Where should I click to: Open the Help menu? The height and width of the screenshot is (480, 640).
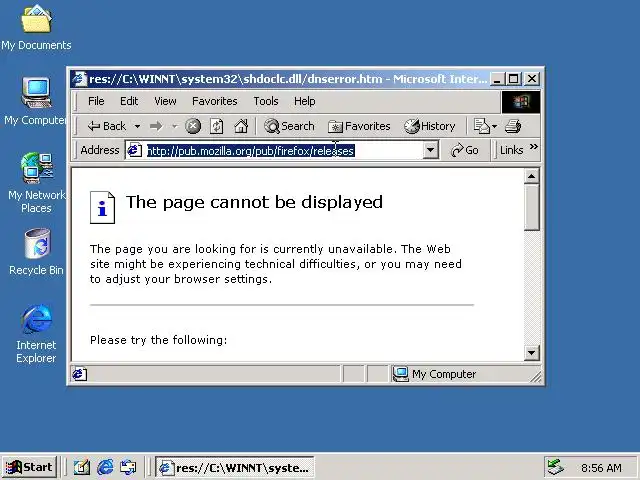pos(304,101)
